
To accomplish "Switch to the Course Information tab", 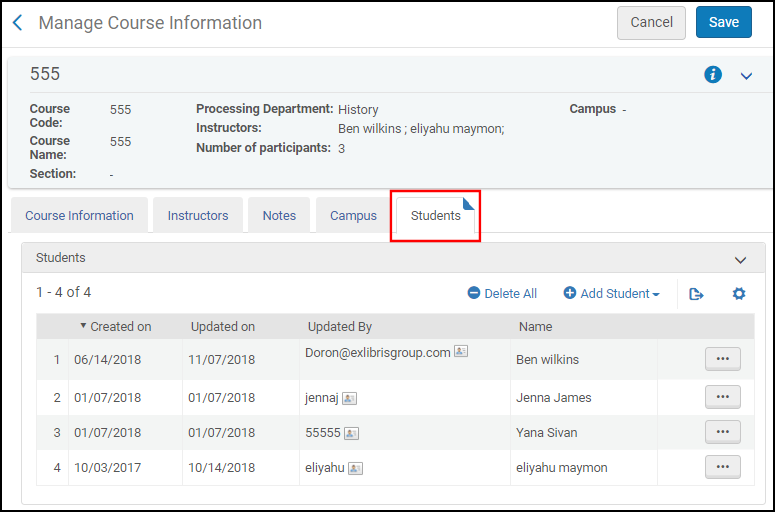I will point(79,216).
